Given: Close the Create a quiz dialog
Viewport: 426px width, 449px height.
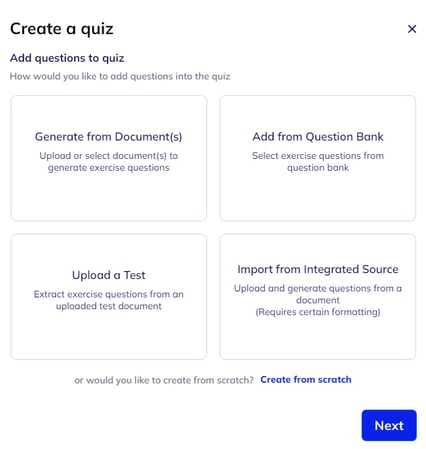Looking at the screenshot, I should 412,29.
